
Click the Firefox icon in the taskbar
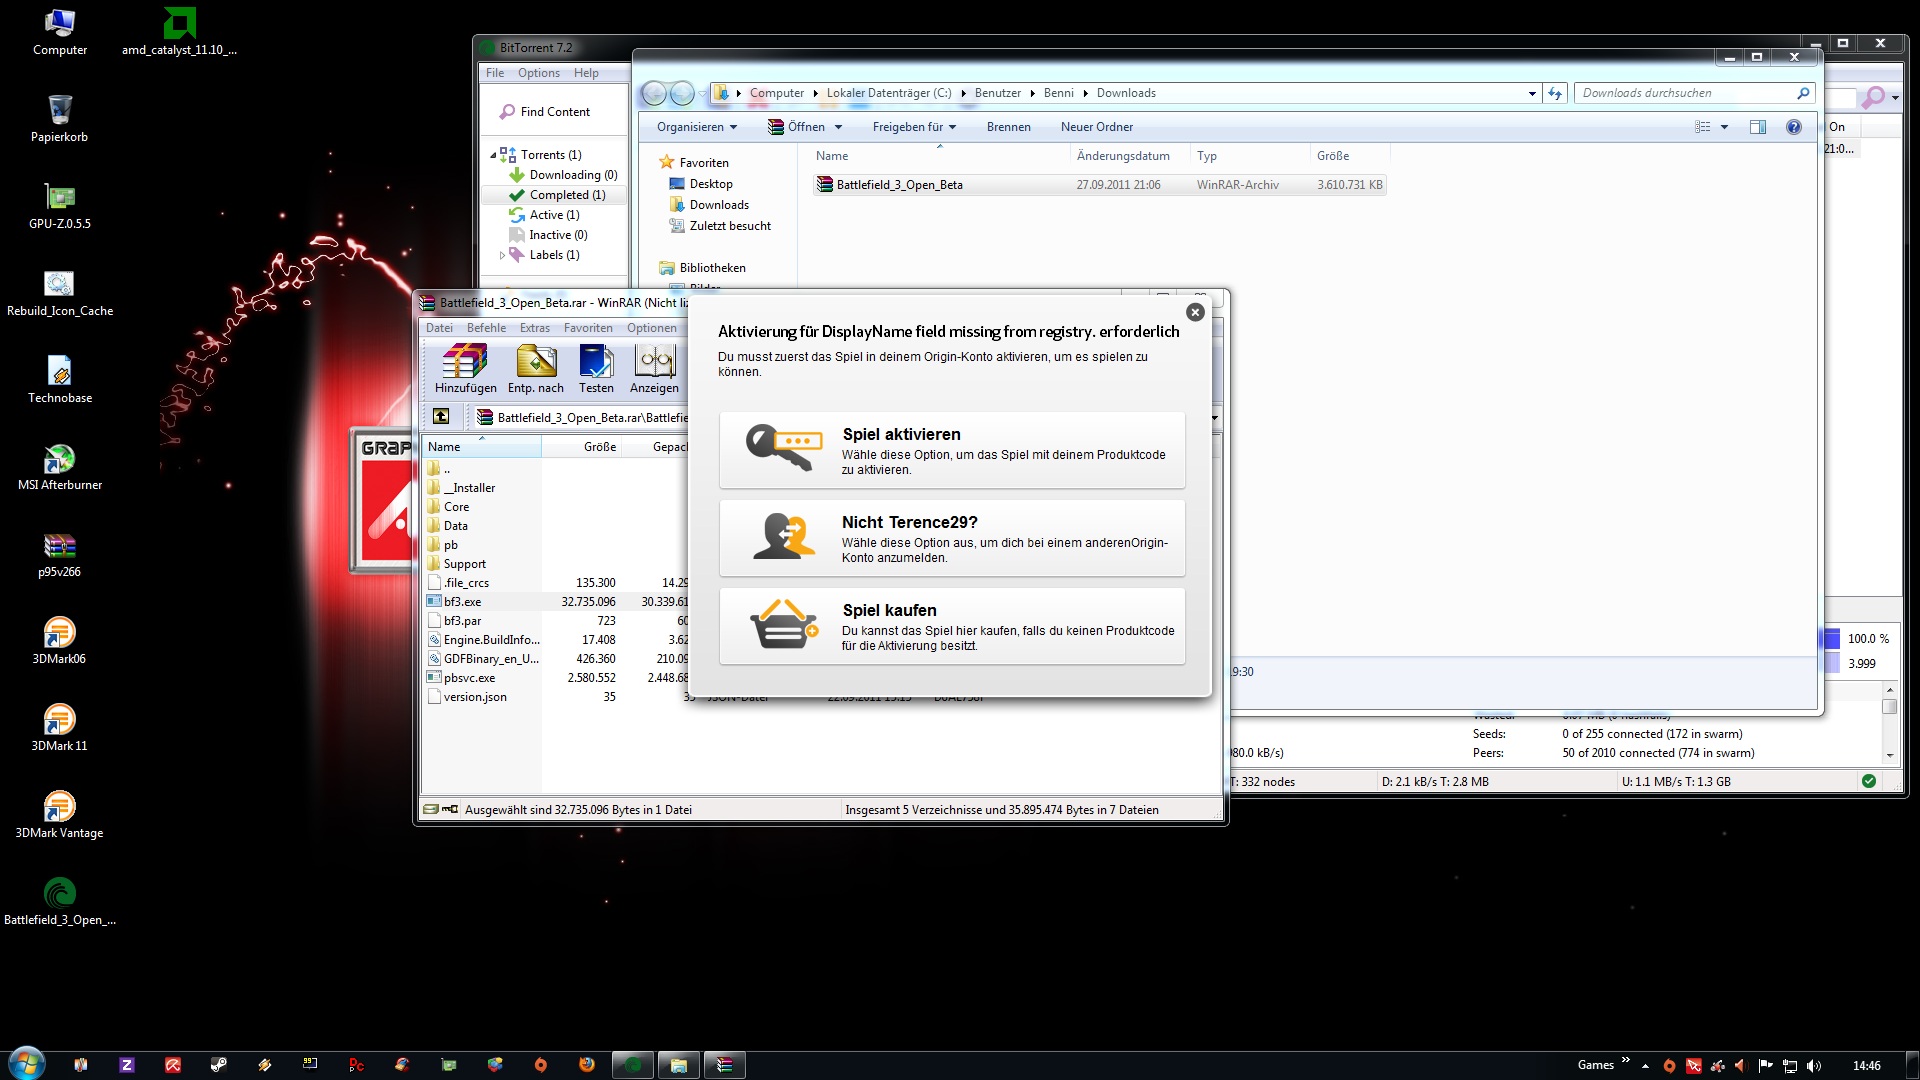(587, 1065)
